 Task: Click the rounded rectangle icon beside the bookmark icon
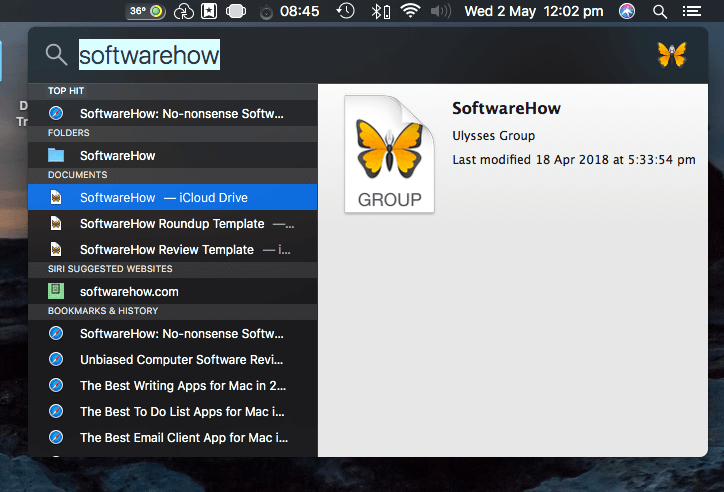(x=236, y=11)
